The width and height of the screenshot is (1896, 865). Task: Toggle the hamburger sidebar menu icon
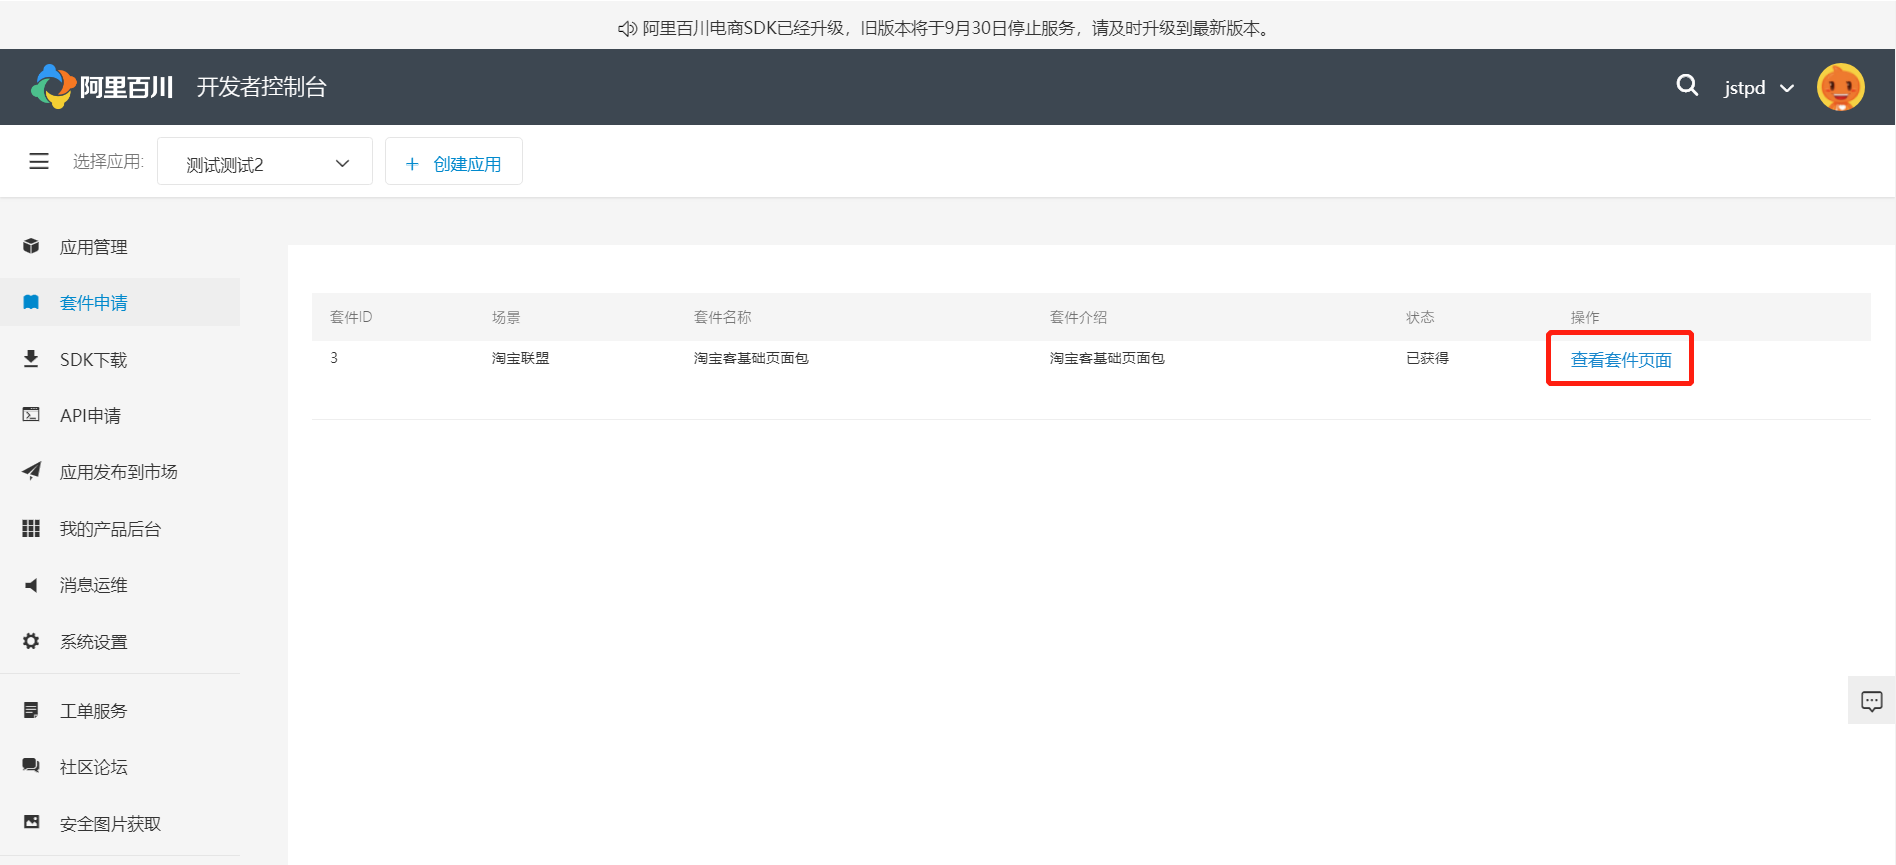[x=39, y=161]
